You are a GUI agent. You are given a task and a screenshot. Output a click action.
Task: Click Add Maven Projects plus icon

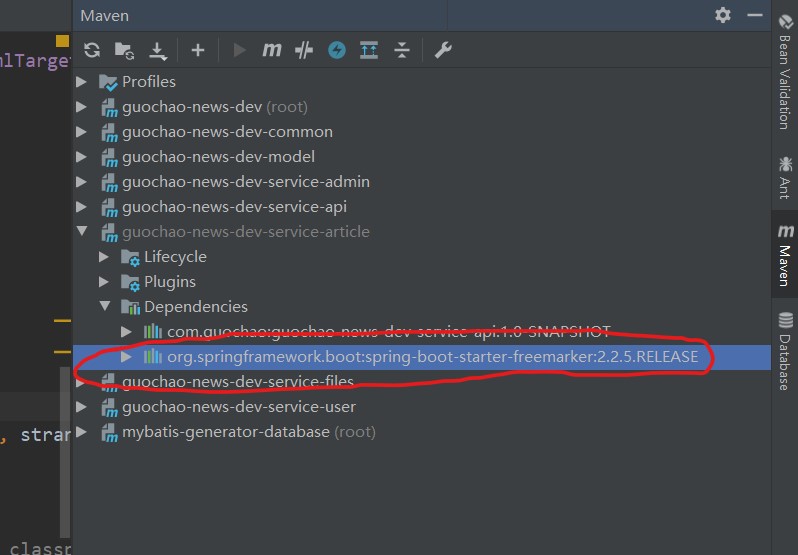point(197,50)
